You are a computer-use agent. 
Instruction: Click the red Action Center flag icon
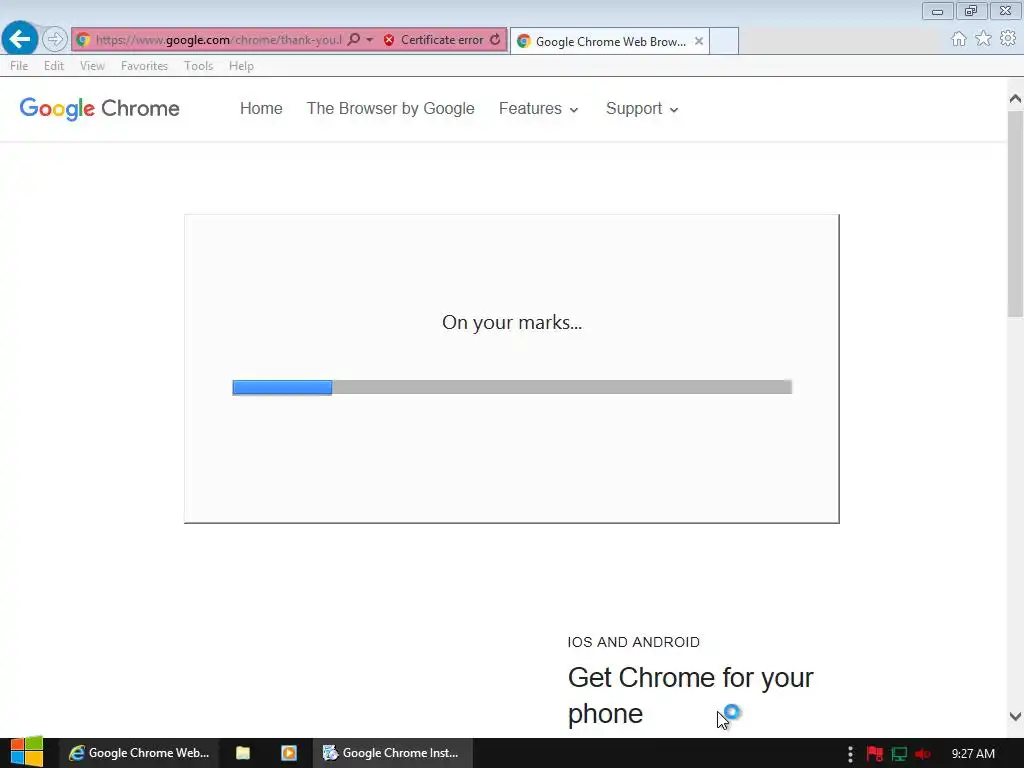point(874,754)
